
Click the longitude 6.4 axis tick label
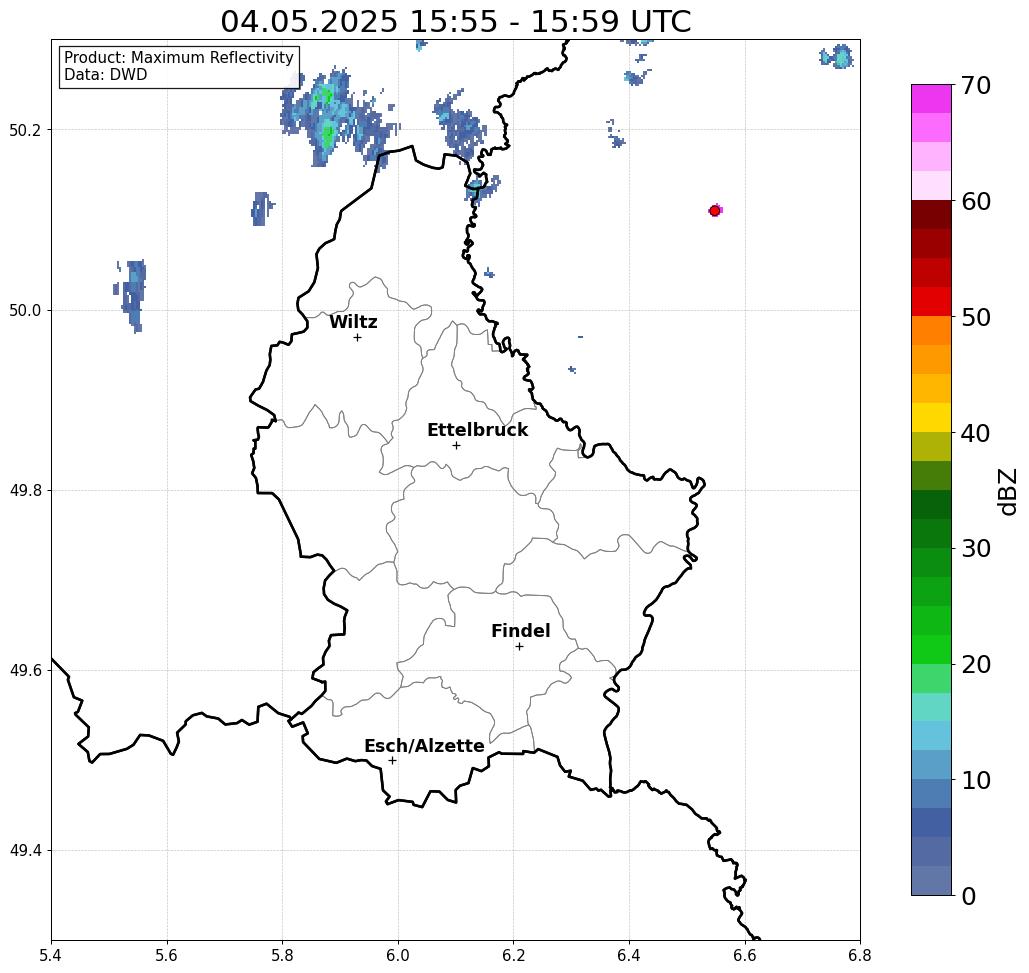coord(629,955)
